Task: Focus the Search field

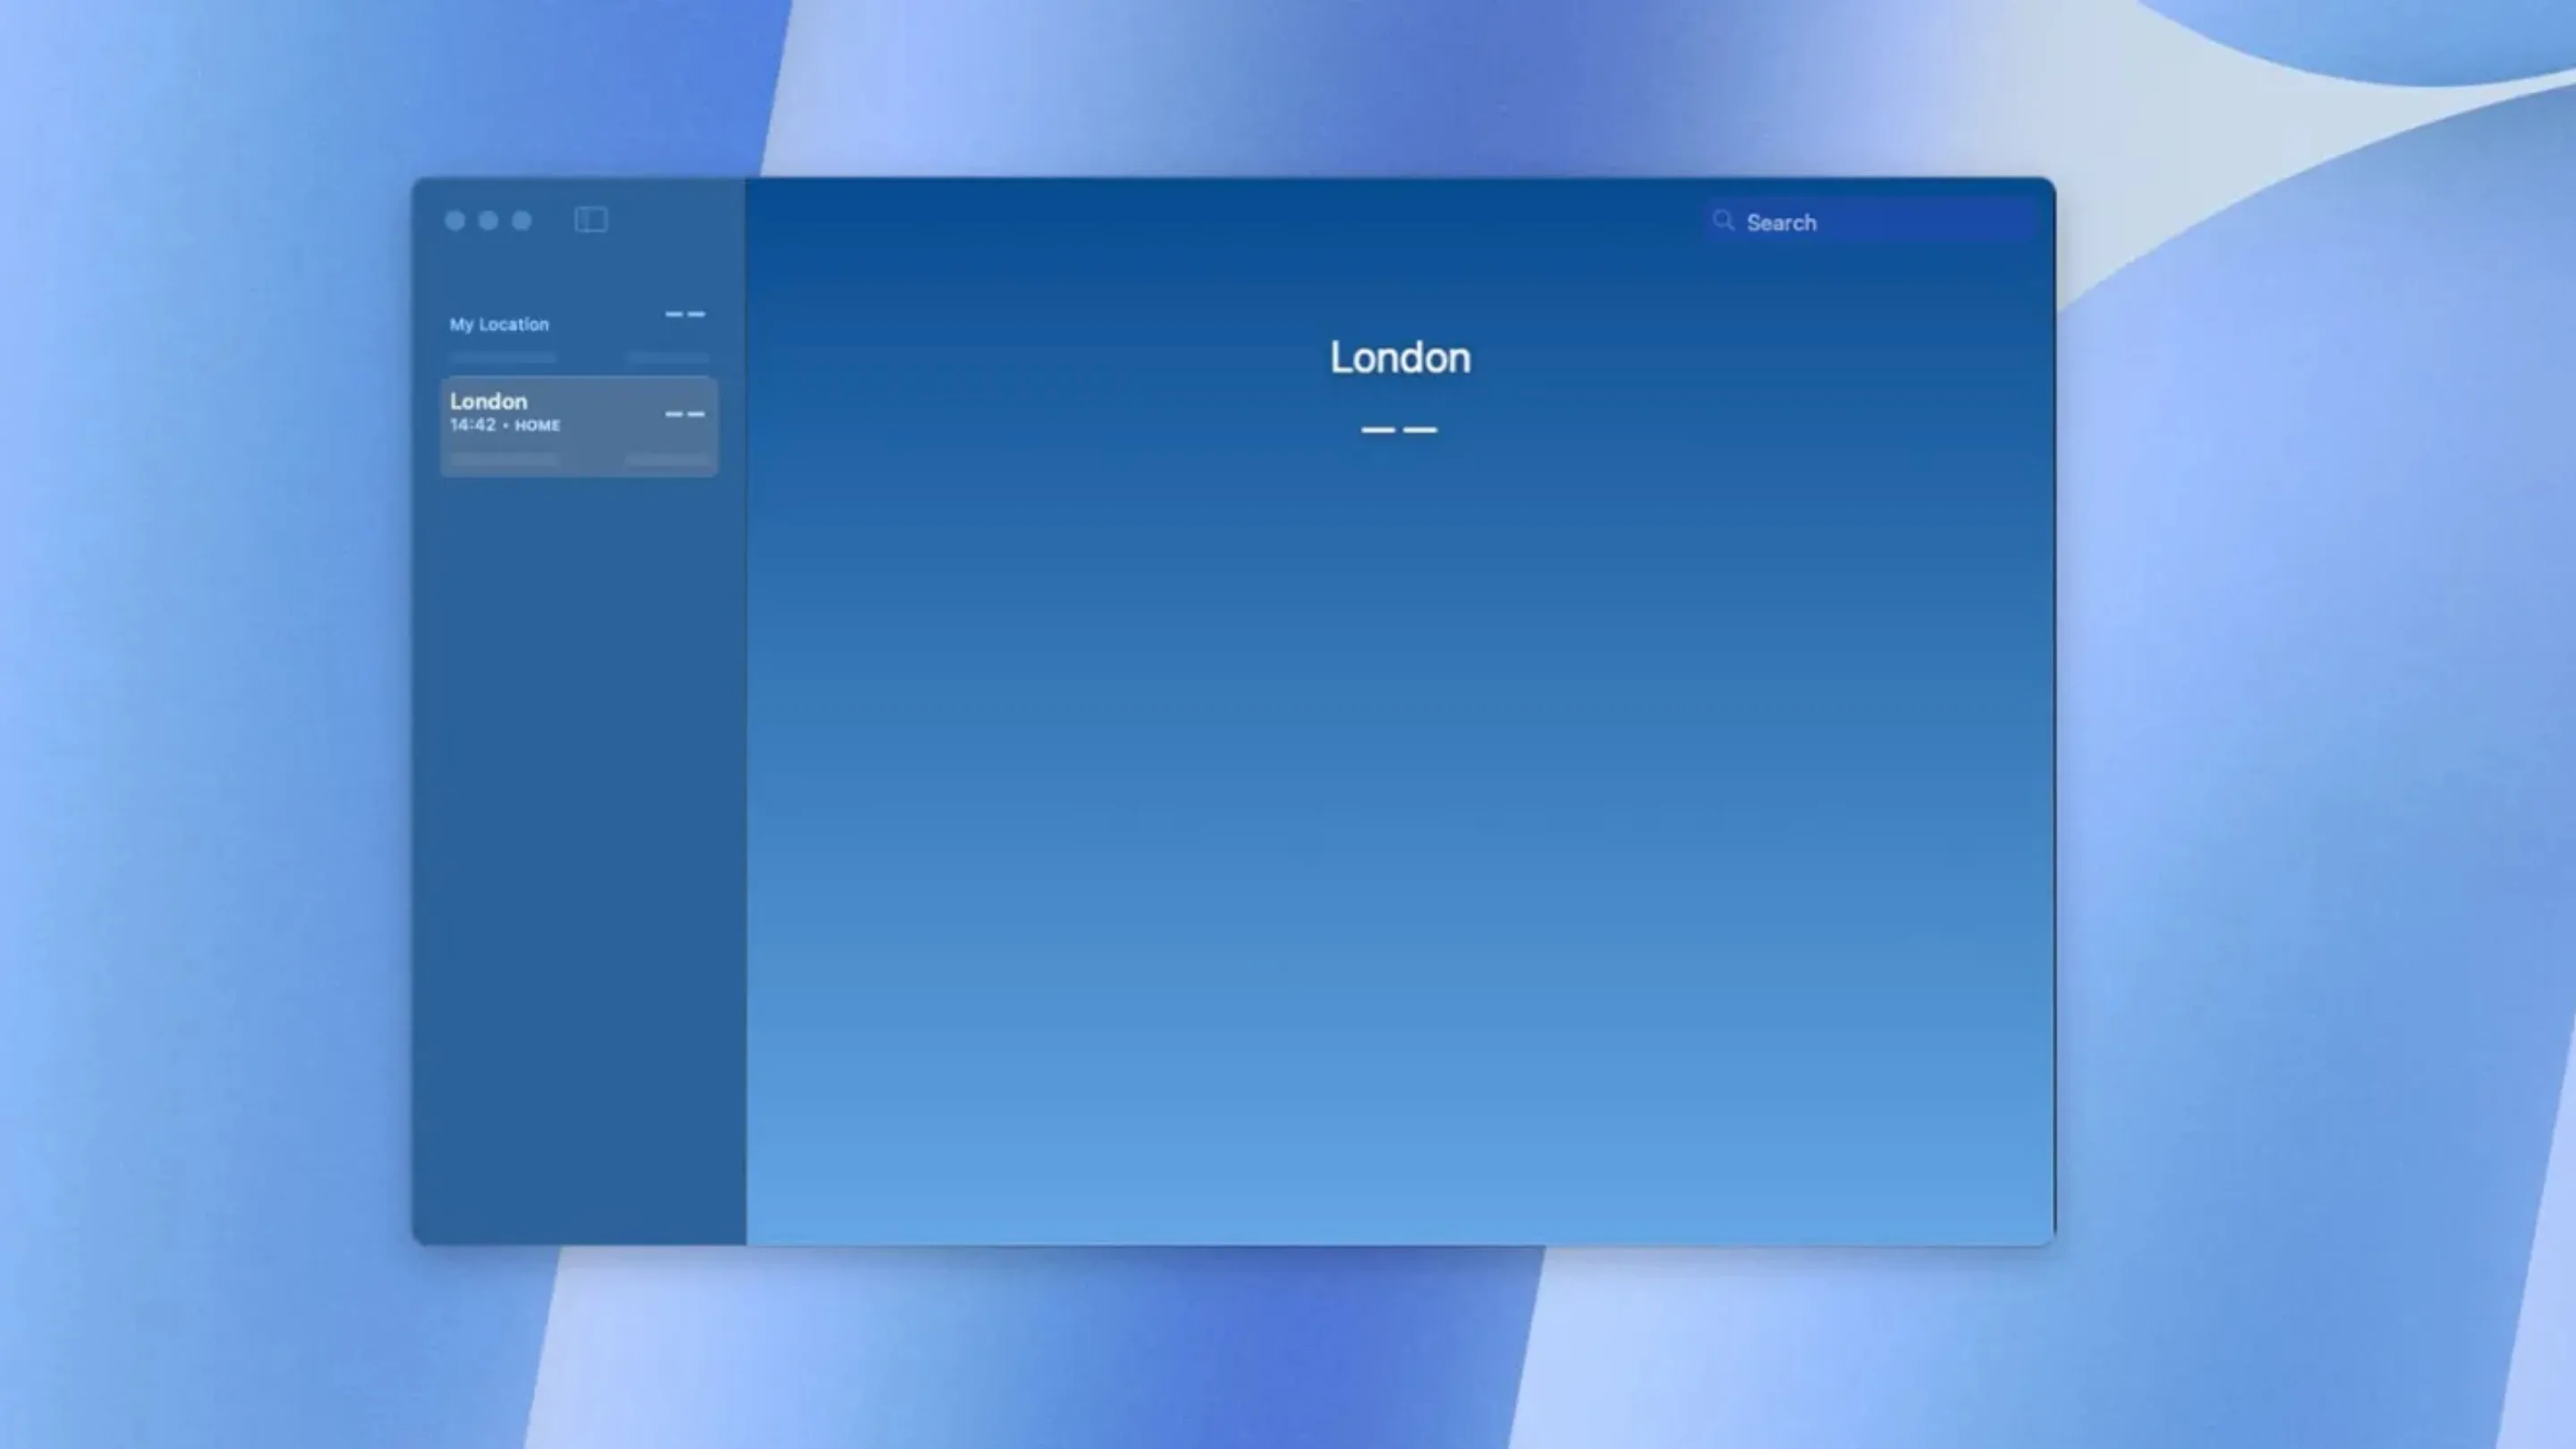Action: [1870, 222]
